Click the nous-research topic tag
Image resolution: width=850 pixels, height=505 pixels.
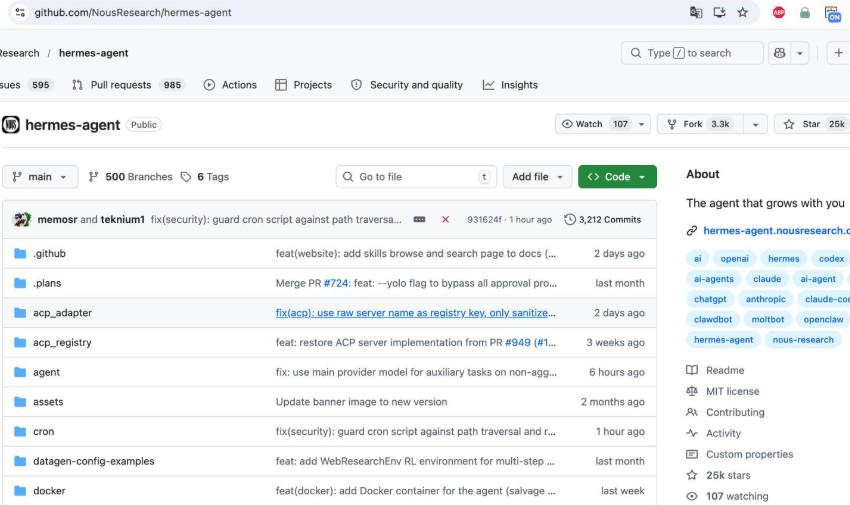tap(803, 340)
